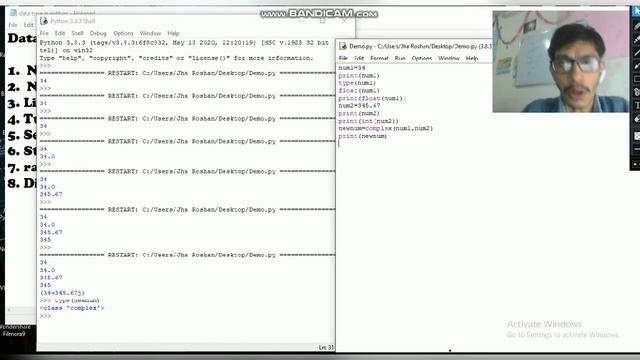
Task: Click the Demo.py window title icon
Action: pyautogui.click(x=342, y=46)
